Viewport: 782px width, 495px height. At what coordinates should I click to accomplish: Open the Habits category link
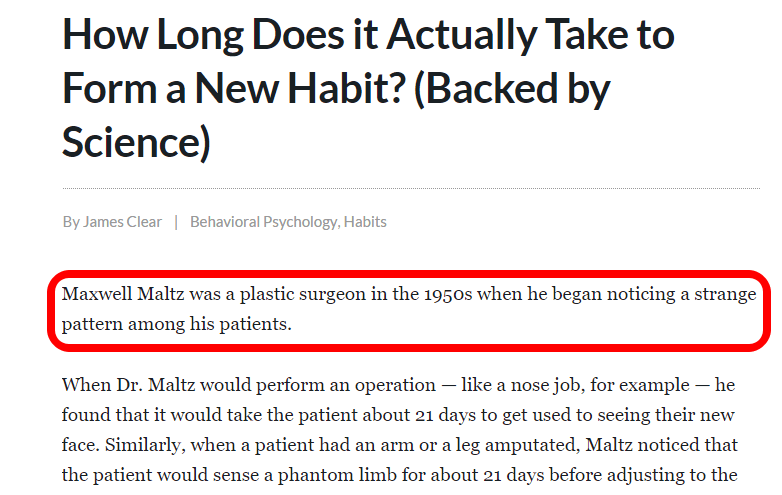point(365,222)
